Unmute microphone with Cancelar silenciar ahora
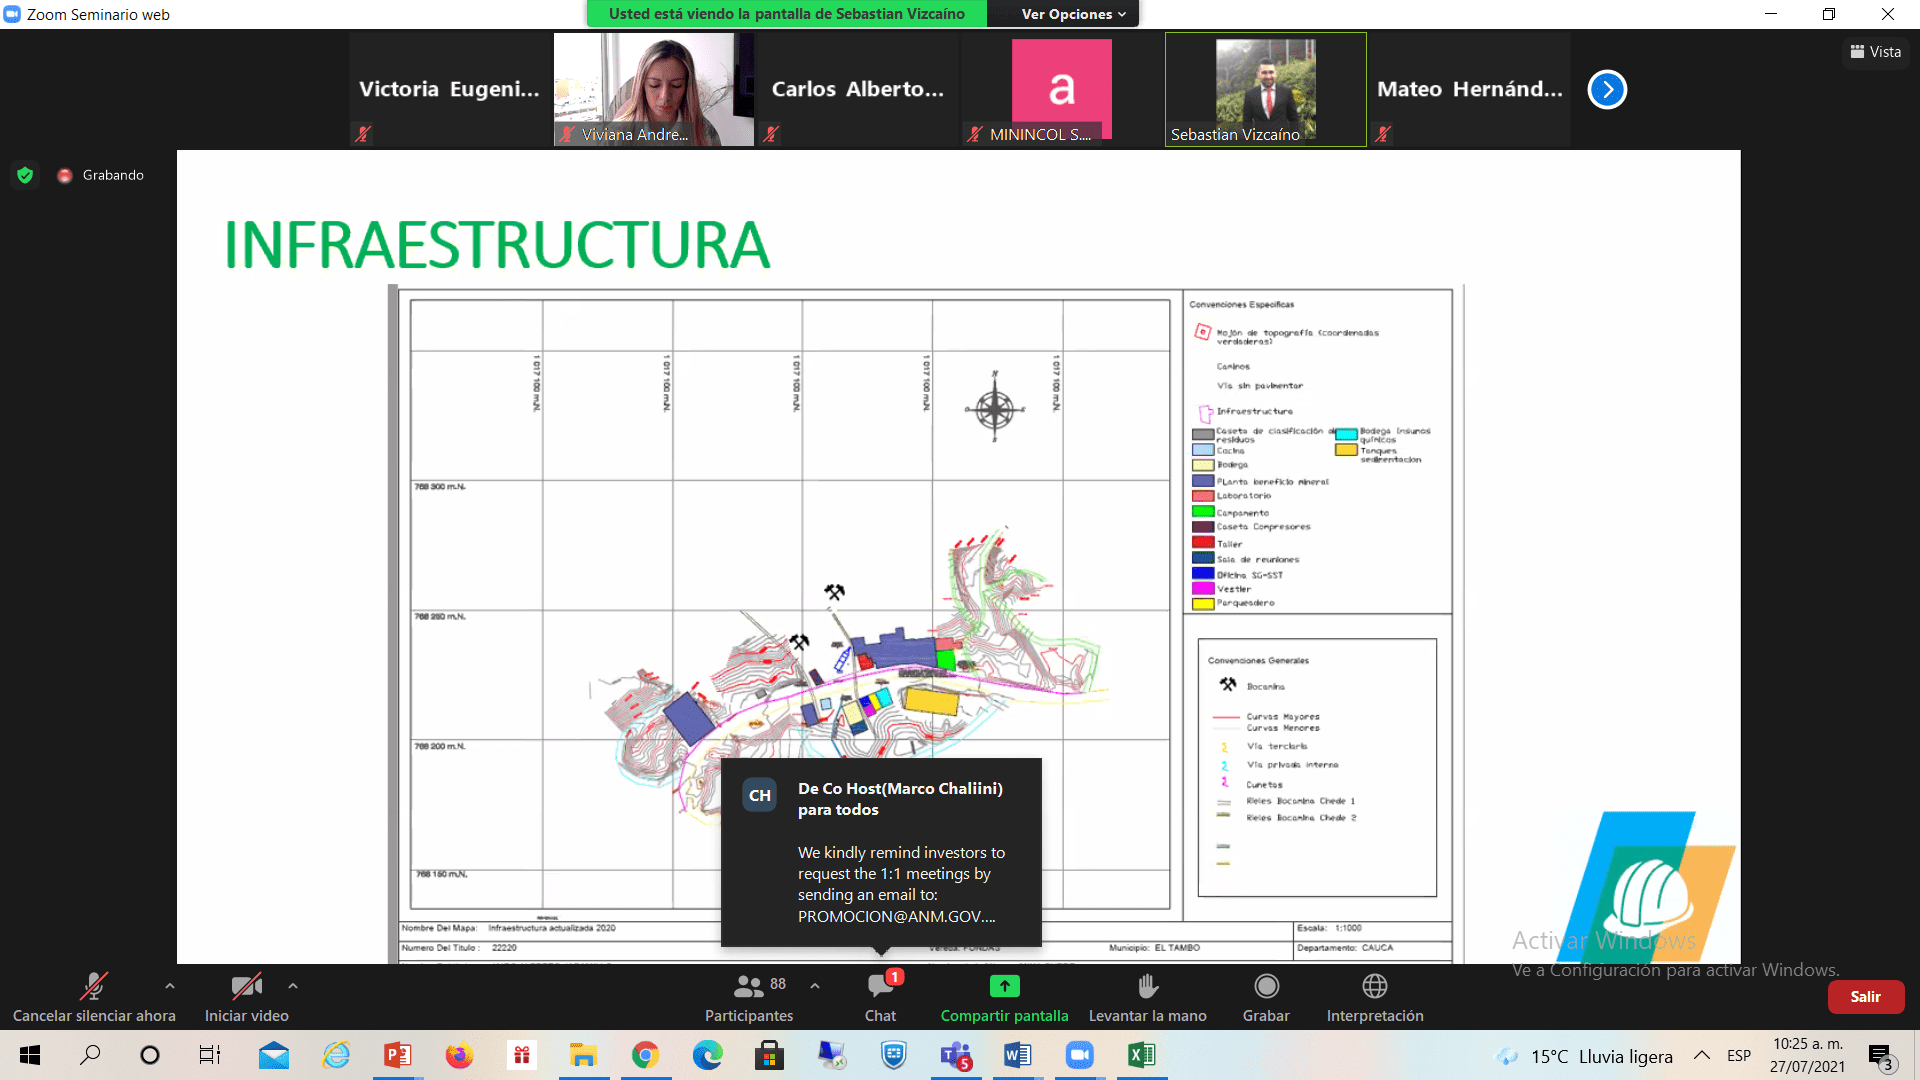The height and width of the screenshot is (1080, 1920). click(94, 998)
